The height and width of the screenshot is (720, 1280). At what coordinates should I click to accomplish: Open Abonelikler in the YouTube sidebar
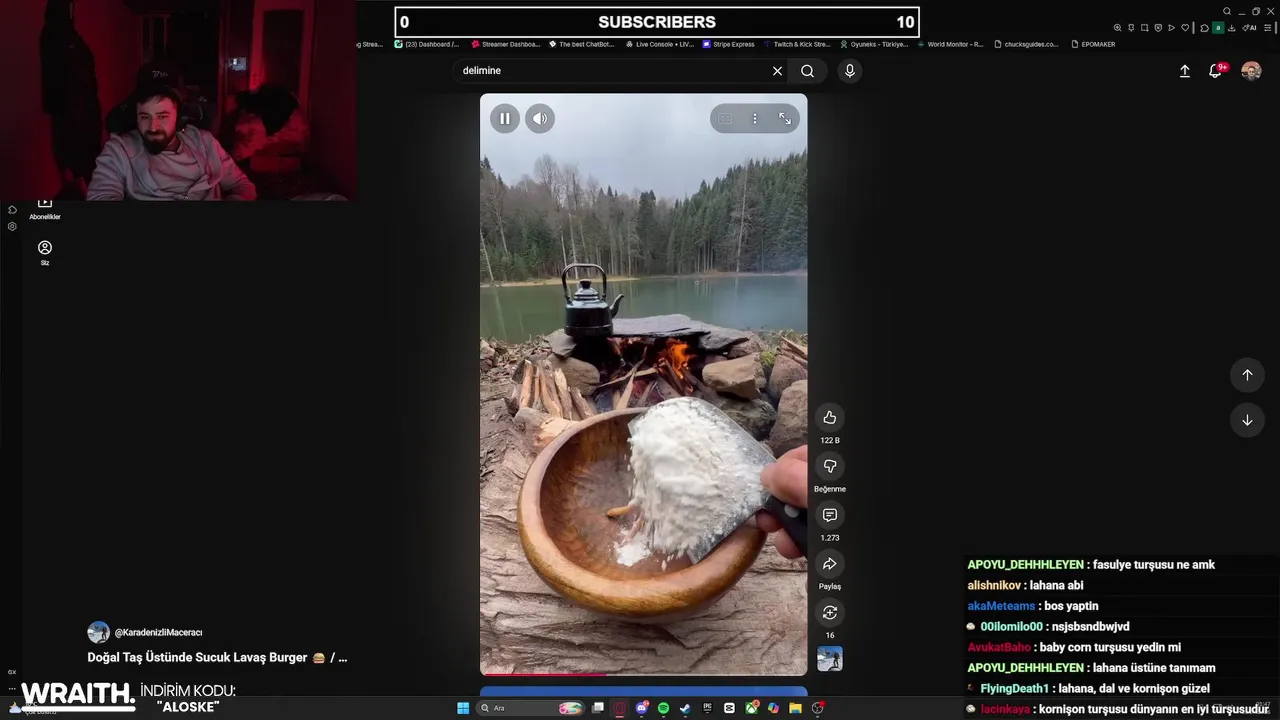[45, 208]
